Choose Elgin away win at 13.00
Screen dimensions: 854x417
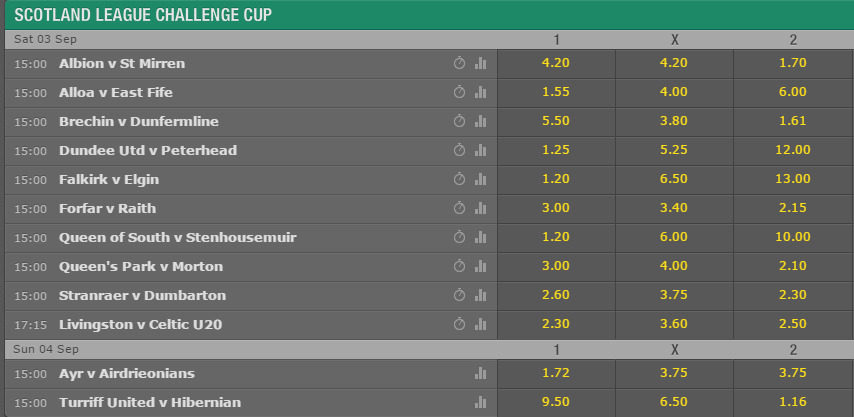pos(793,179)
